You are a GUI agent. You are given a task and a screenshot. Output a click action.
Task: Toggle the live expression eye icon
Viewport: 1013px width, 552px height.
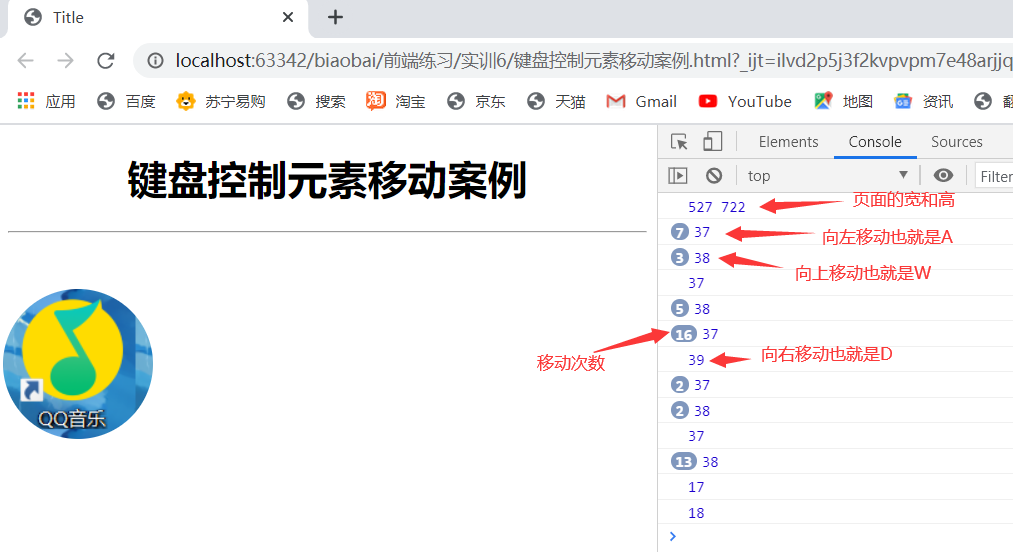coord(943,175)
